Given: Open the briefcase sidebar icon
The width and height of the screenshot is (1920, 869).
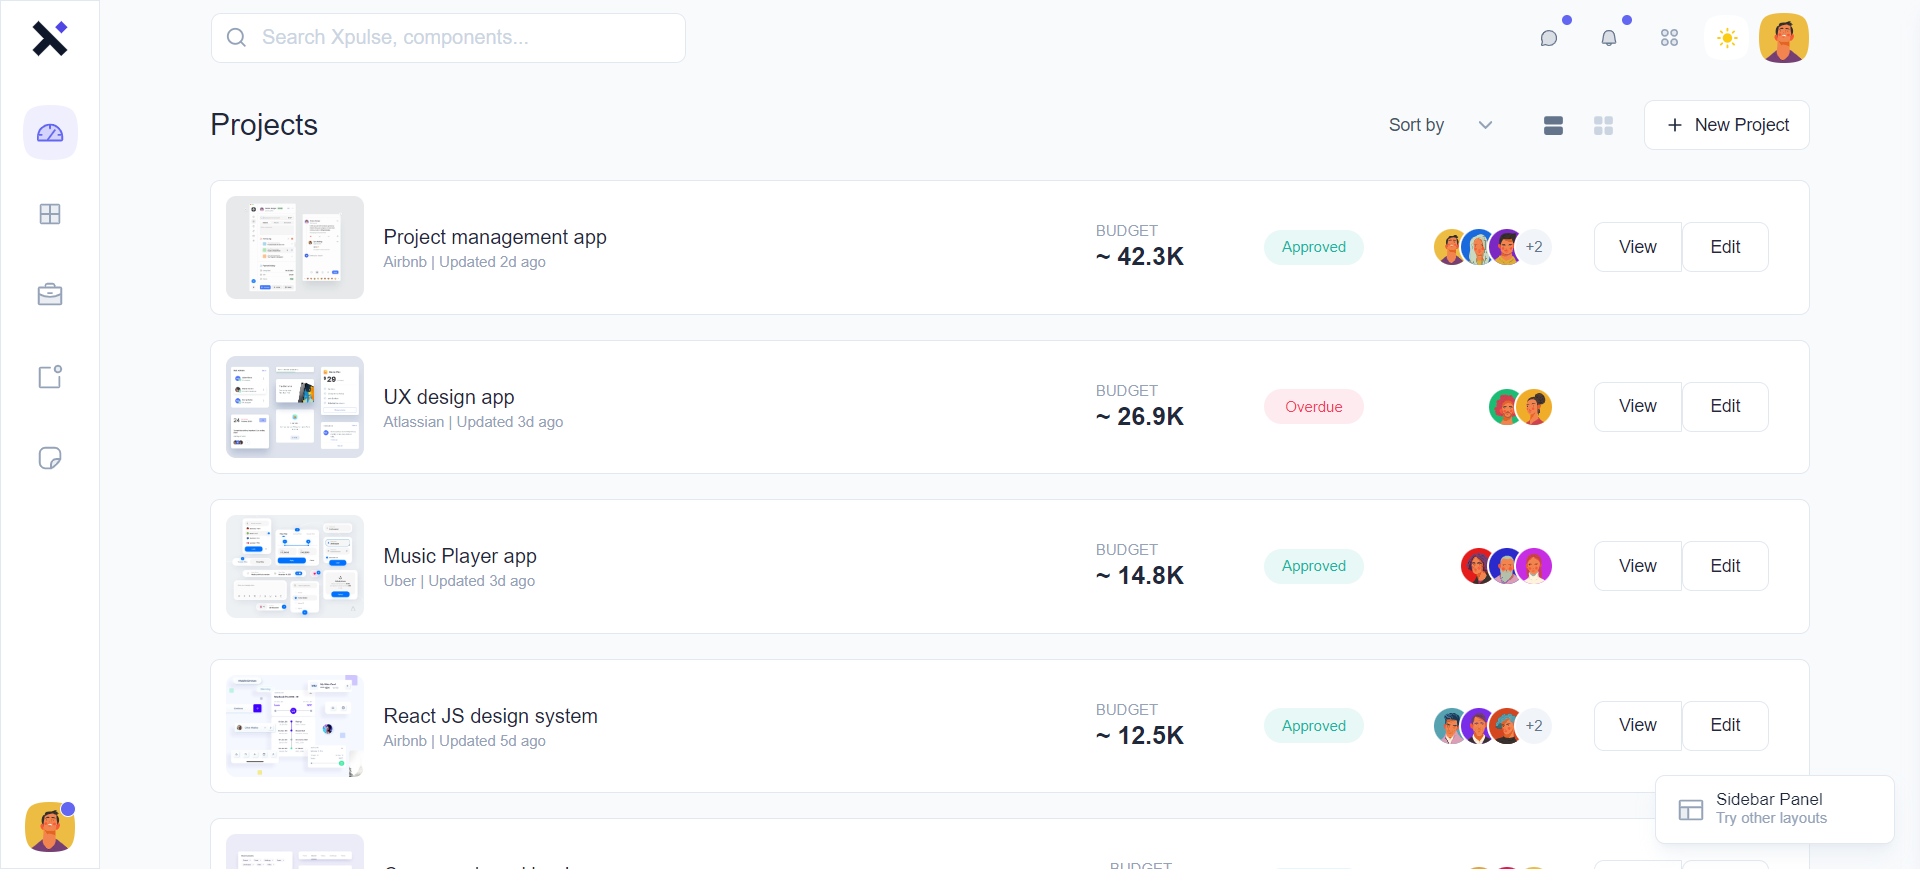Looking at the screenshot, I should [x=50, y=295].
